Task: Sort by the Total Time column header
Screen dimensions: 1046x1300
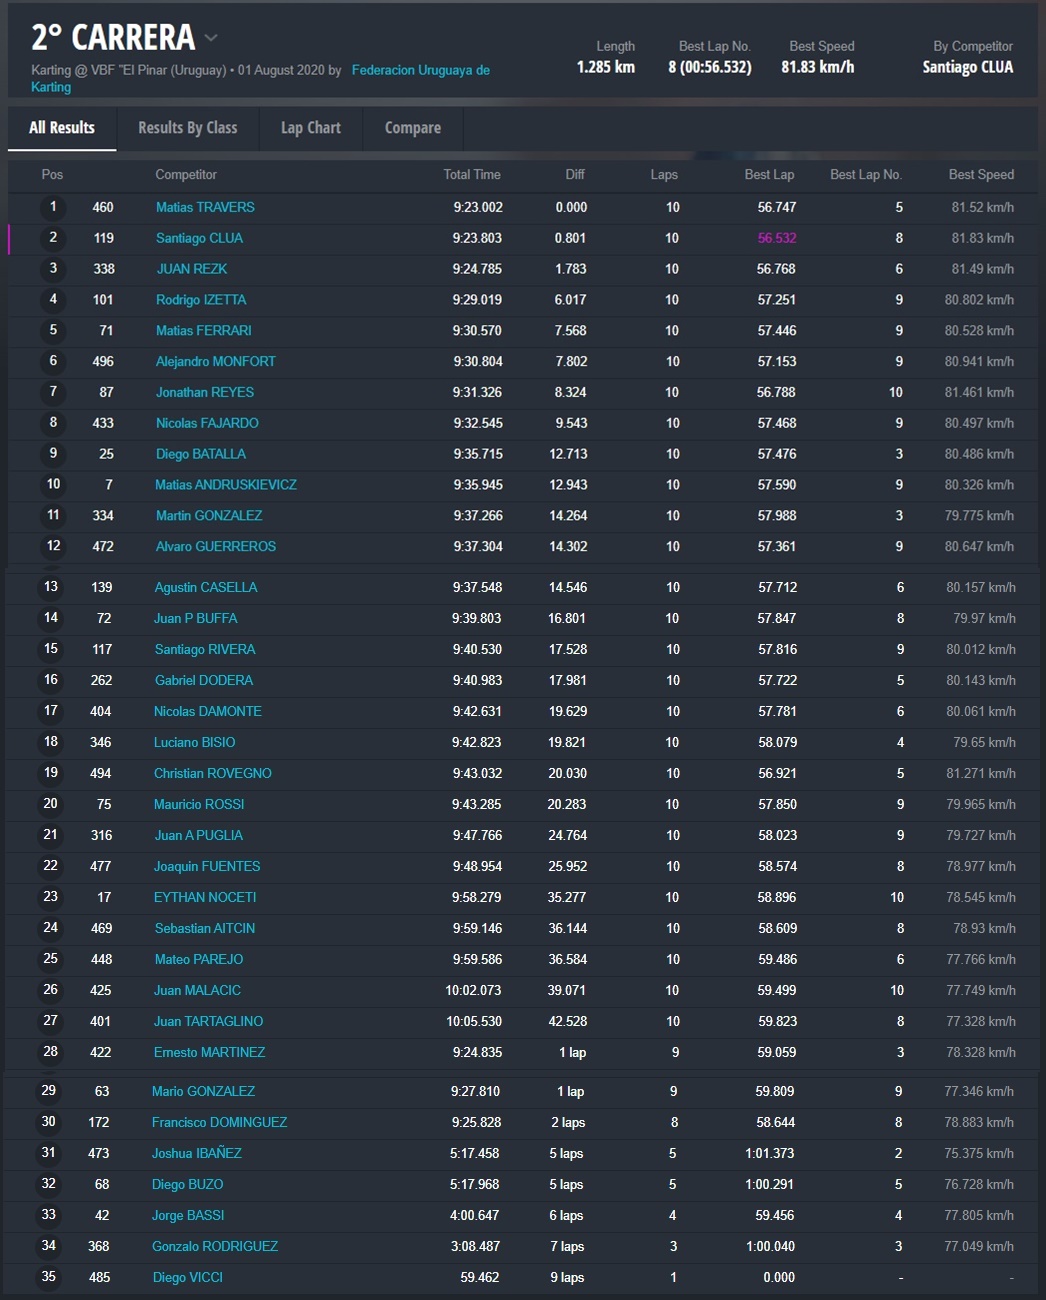Action: click(471, 174)
